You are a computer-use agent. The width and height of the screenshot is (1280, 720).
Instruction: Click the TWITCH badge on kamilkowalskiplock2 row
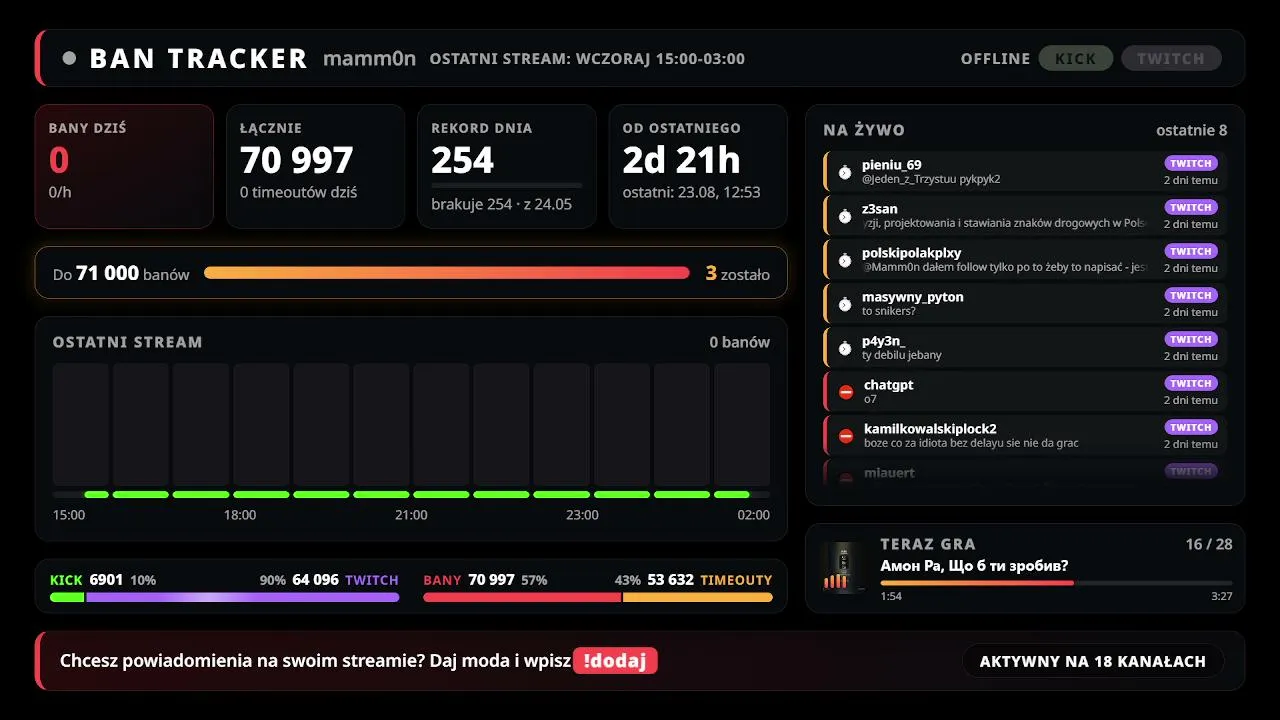[x=1191, y=427]
